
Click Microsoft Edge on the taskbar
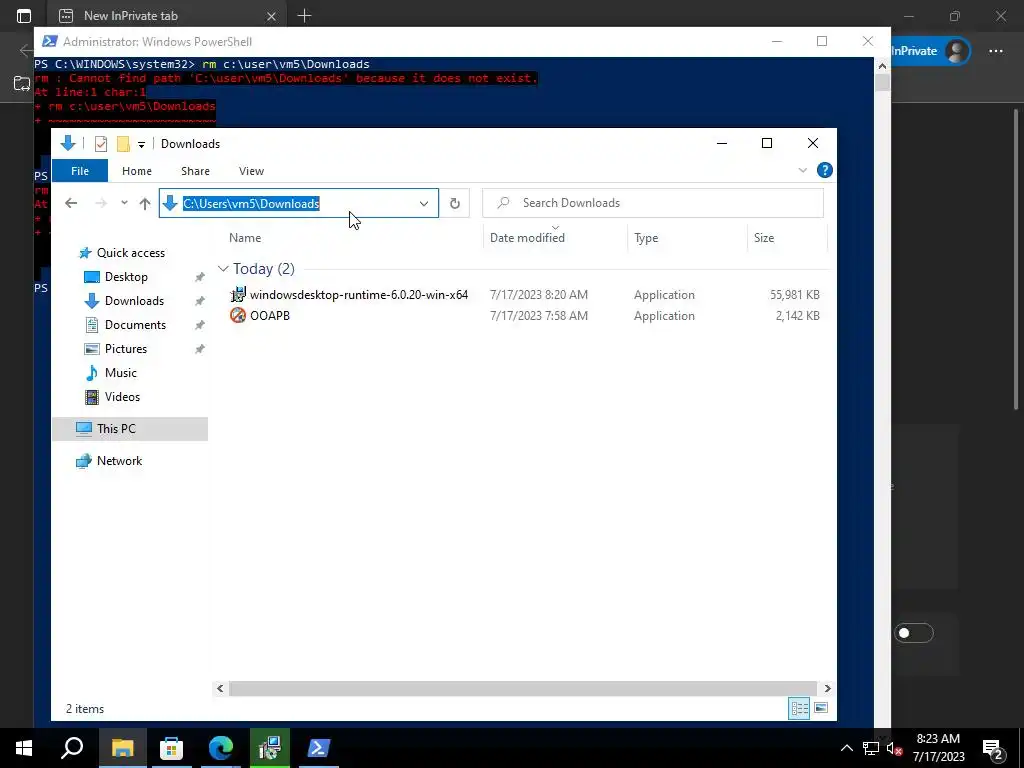(221, 748)
